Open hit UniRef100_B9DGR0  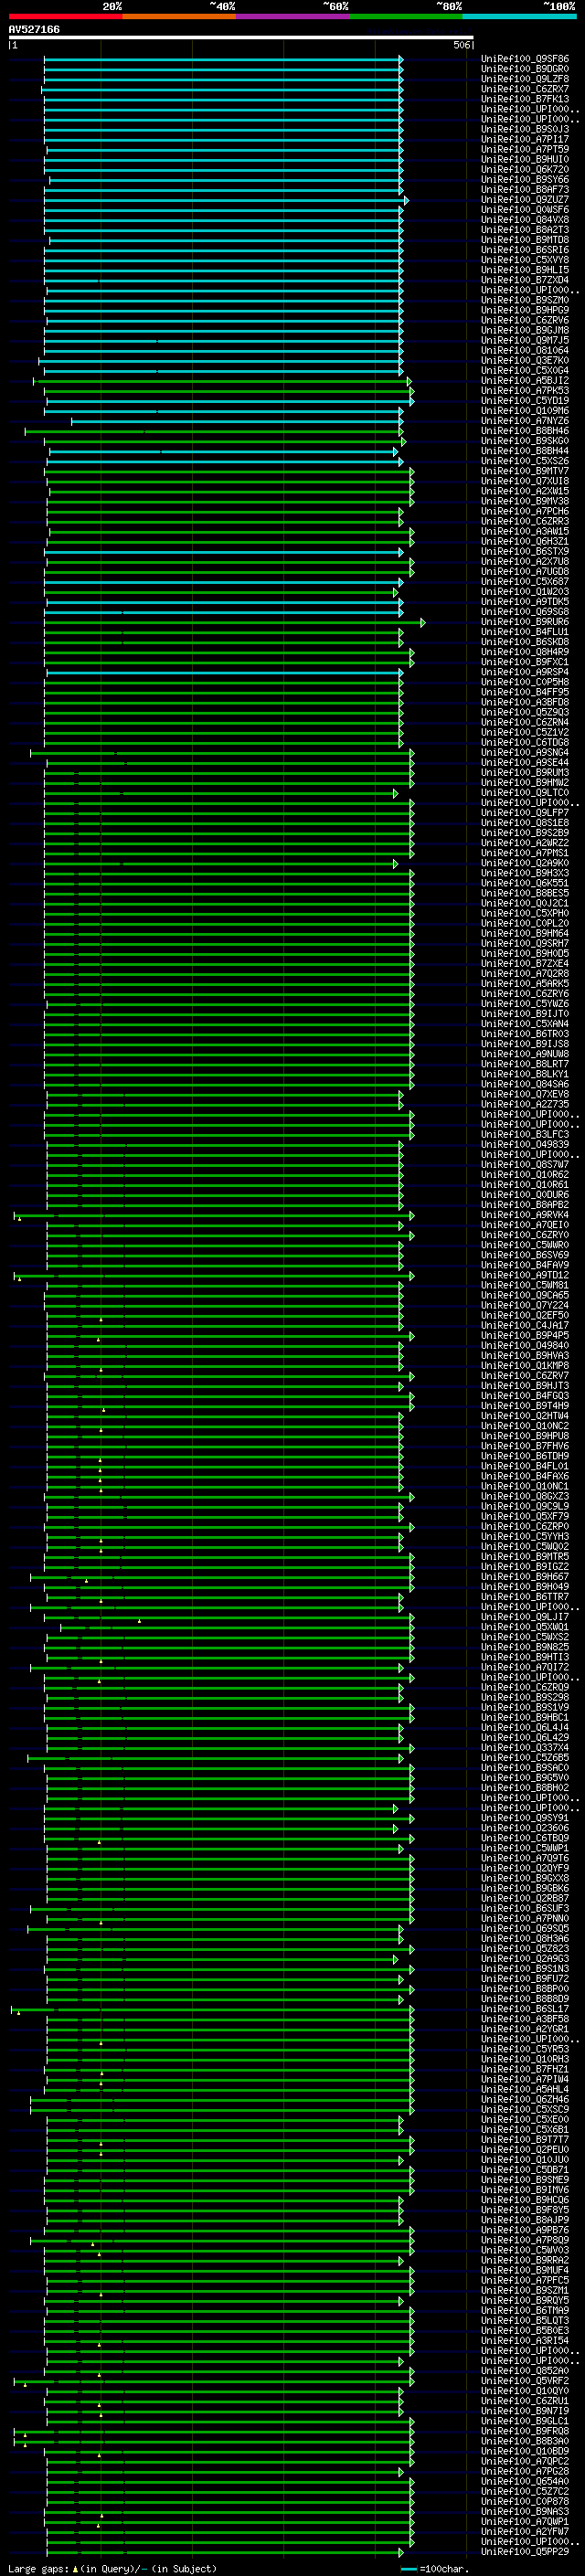[x=525, y=69]
